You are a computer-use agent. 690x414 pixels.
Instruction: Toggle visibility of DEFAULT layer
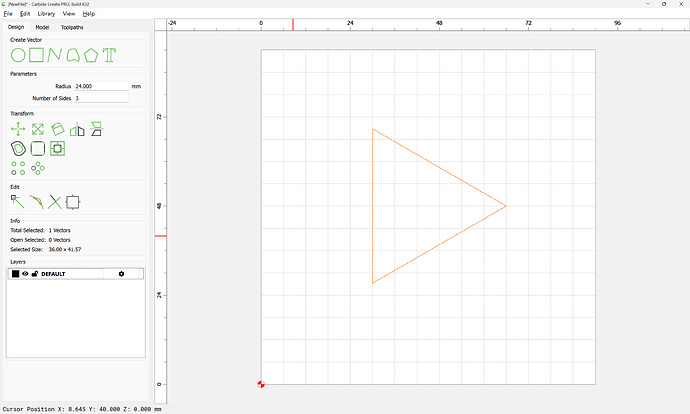[x=25, y=274]
